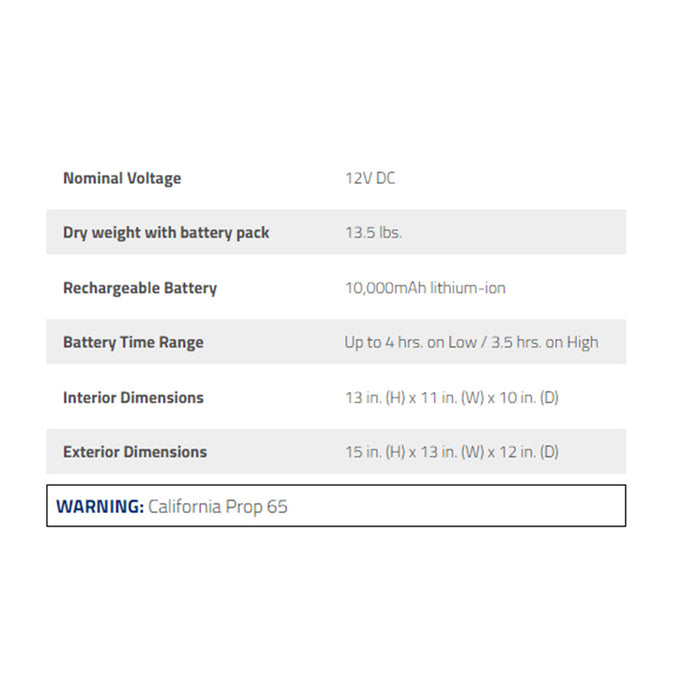
Task: Click the Rechargeable Battery label
Action: pos(140,288)
